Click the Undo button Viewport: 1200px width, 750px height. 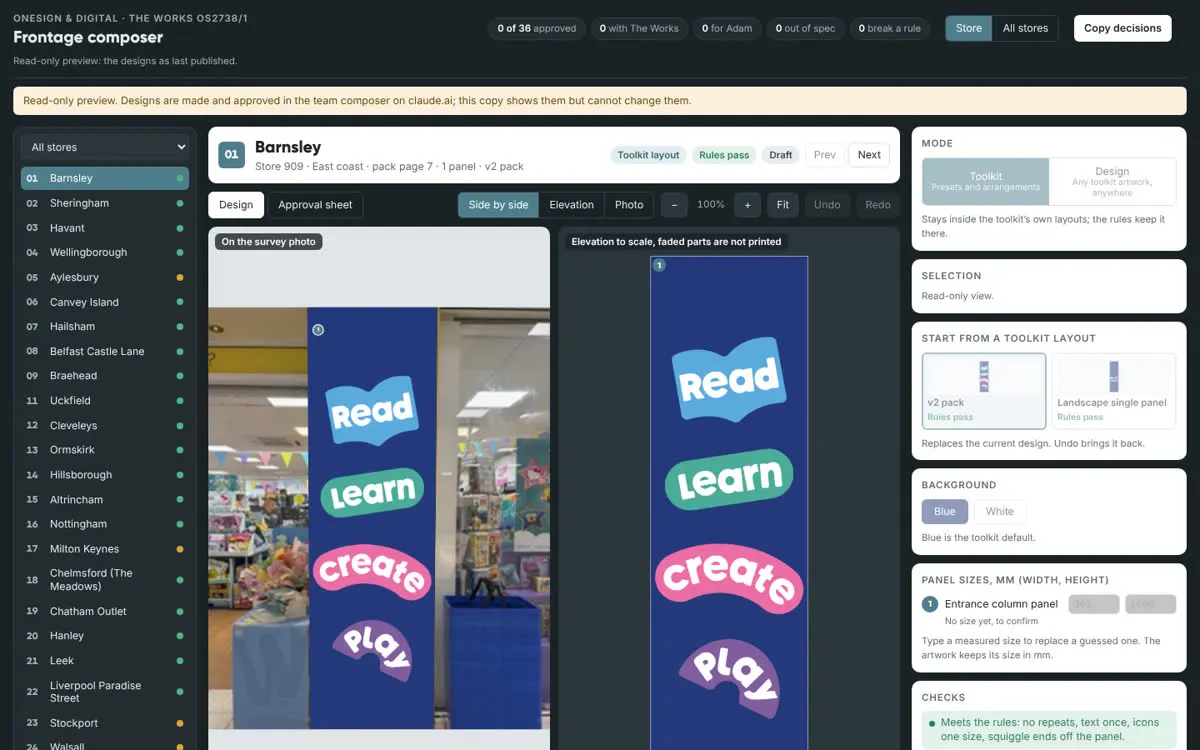827,205
